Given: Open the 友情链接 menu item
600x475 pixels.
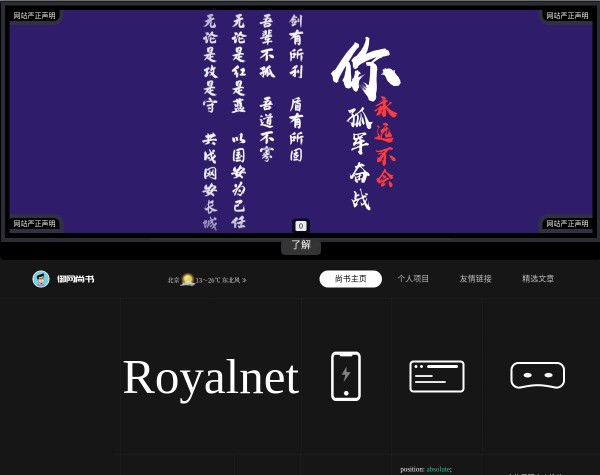Looking at the screenshot, I should (475, 279).
